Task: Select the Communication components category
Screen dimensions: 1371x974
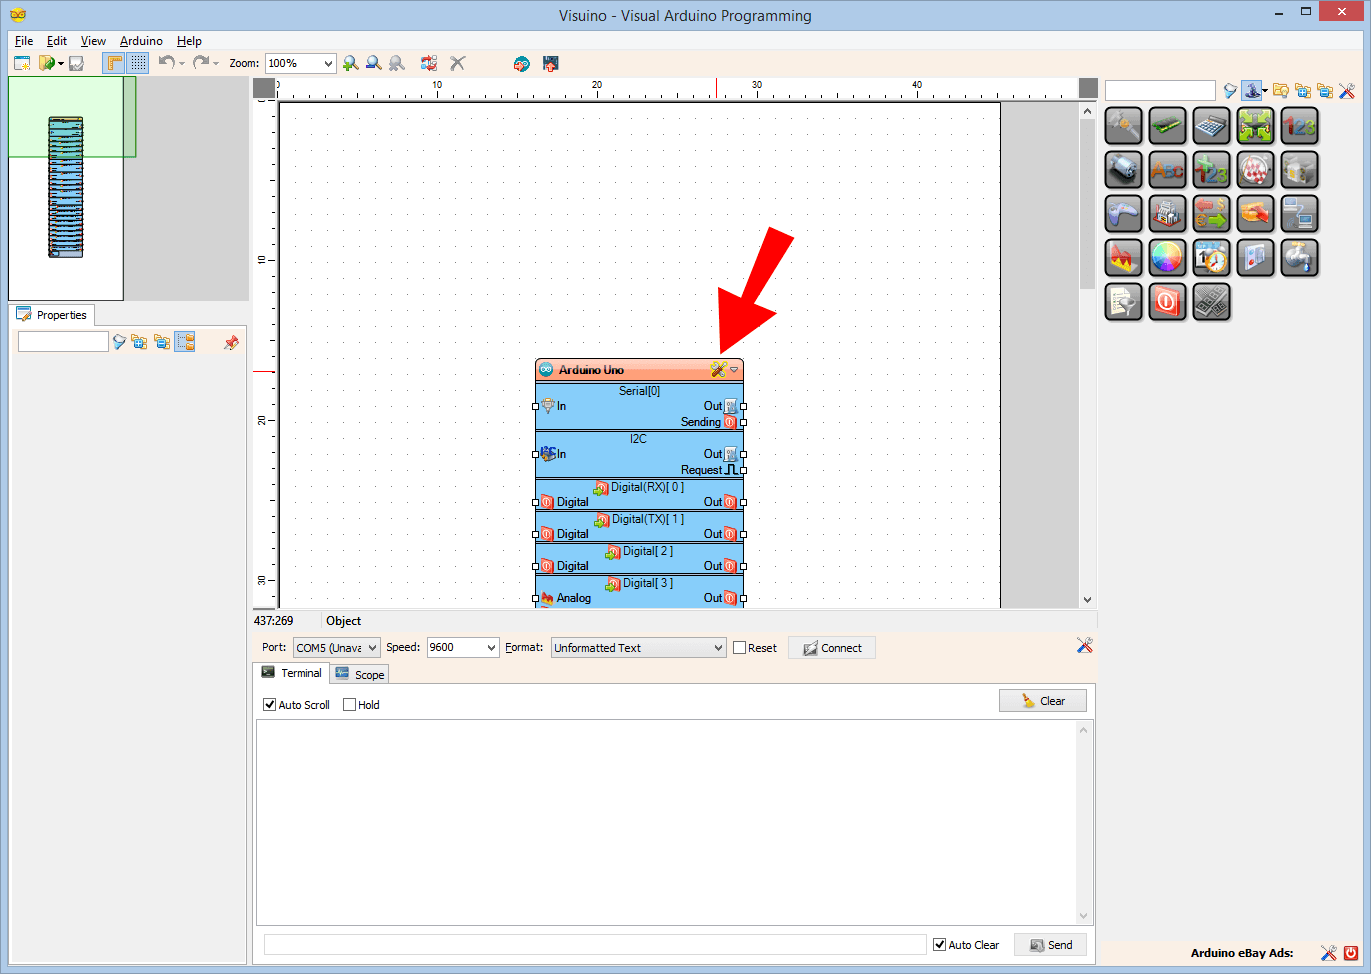Action: (1299, 213)
